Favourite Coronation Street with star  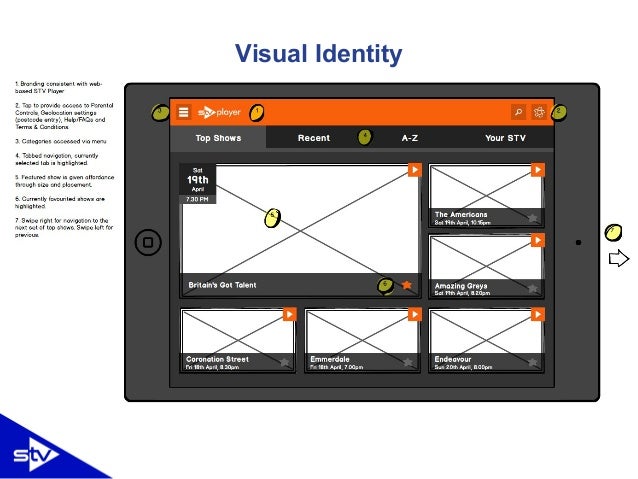(x=285, y=362)
